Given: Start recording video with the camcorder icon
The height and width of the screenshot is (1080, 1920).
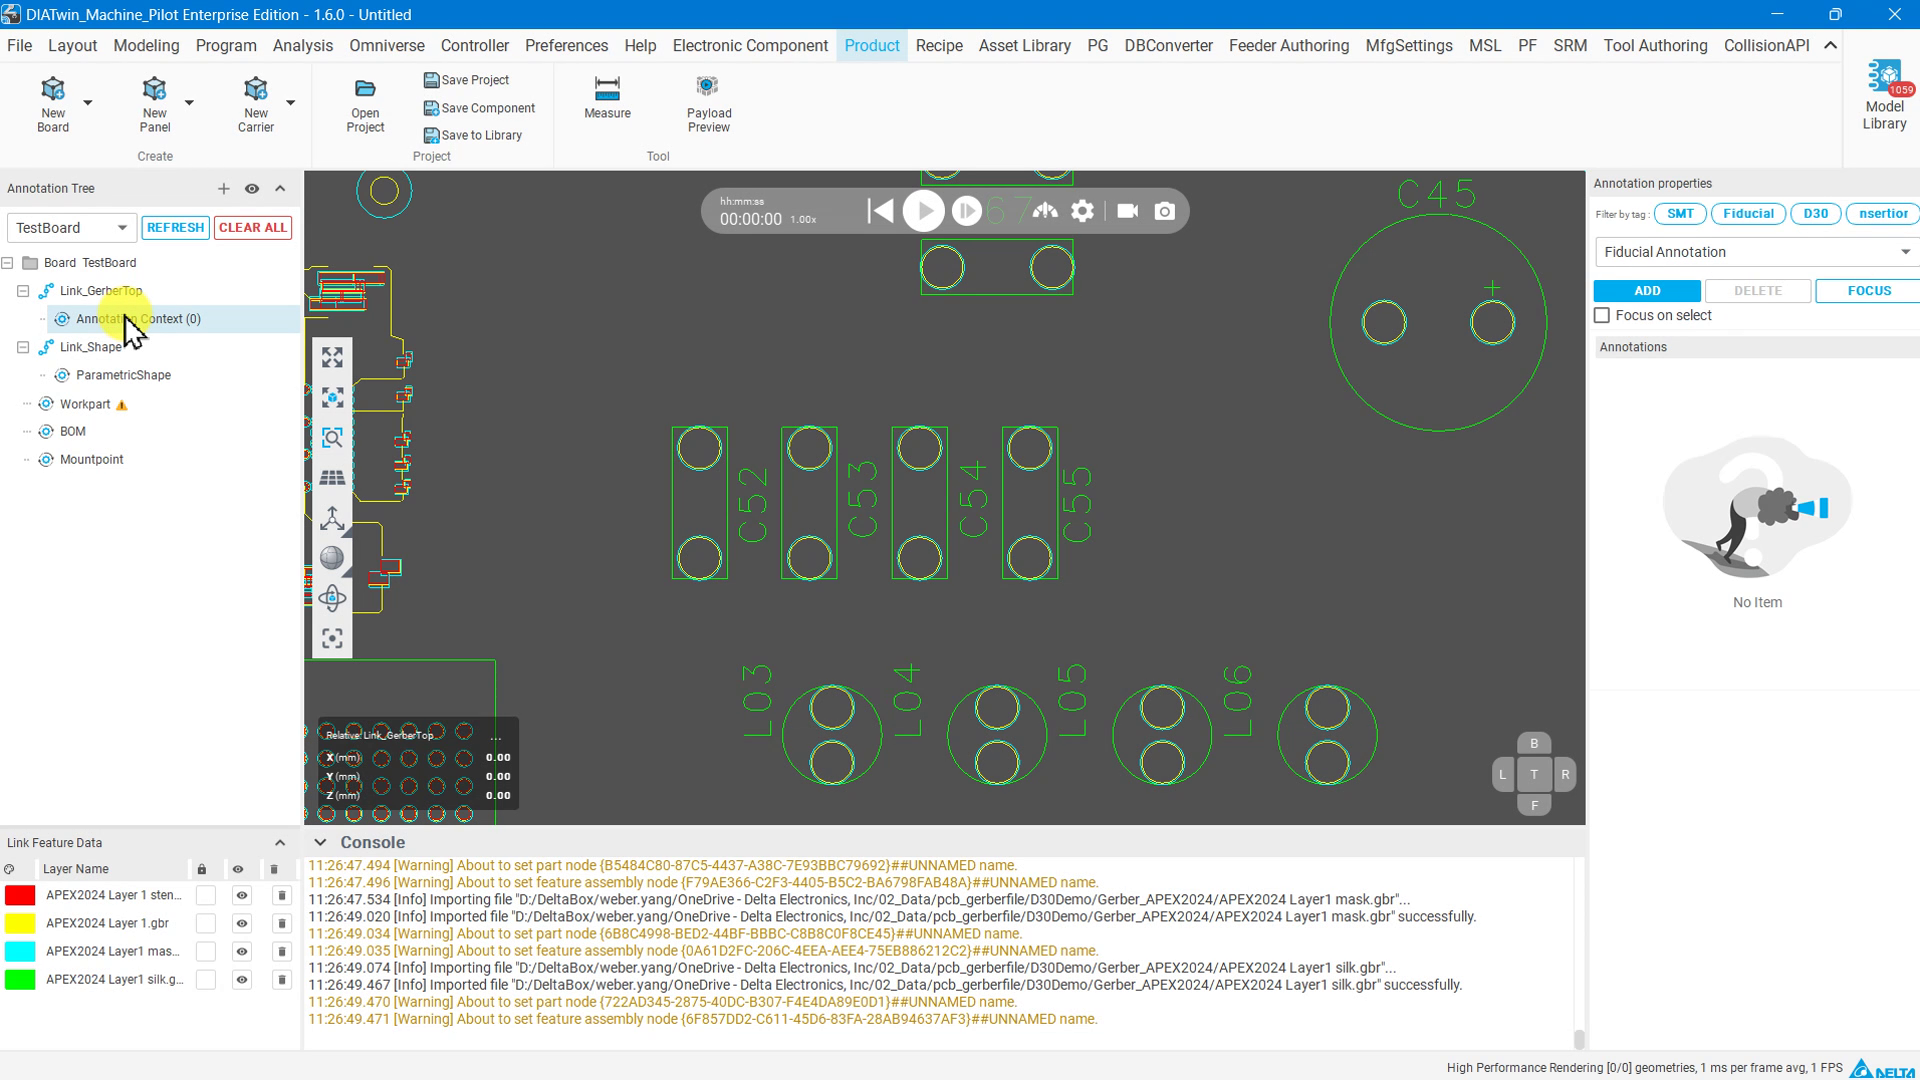Looking at the screenshot, I should [1127, 211].
